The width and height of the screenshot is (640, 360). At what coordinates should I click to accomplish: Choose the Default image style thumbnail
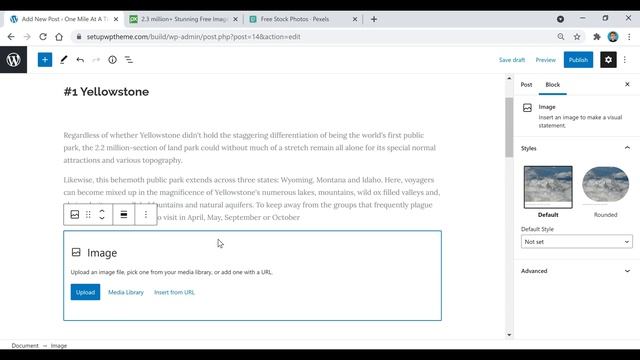[548, 187]
